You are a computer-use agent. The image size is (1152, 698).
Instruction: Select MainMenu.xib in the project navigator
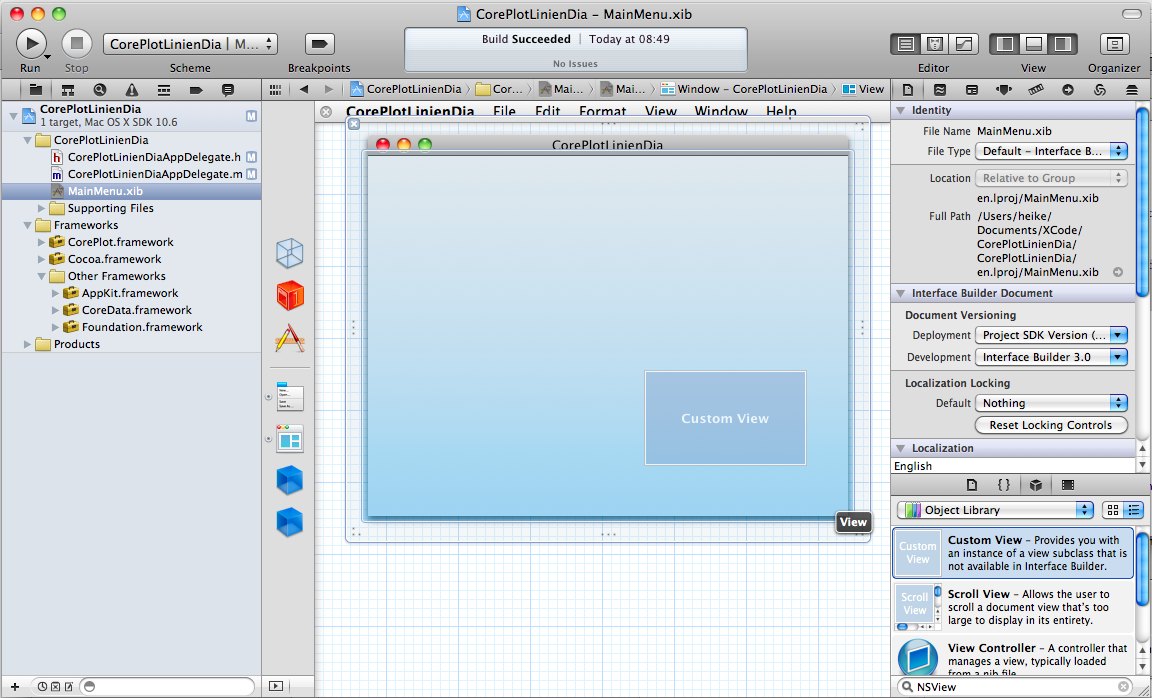click(x=104, y=191)
